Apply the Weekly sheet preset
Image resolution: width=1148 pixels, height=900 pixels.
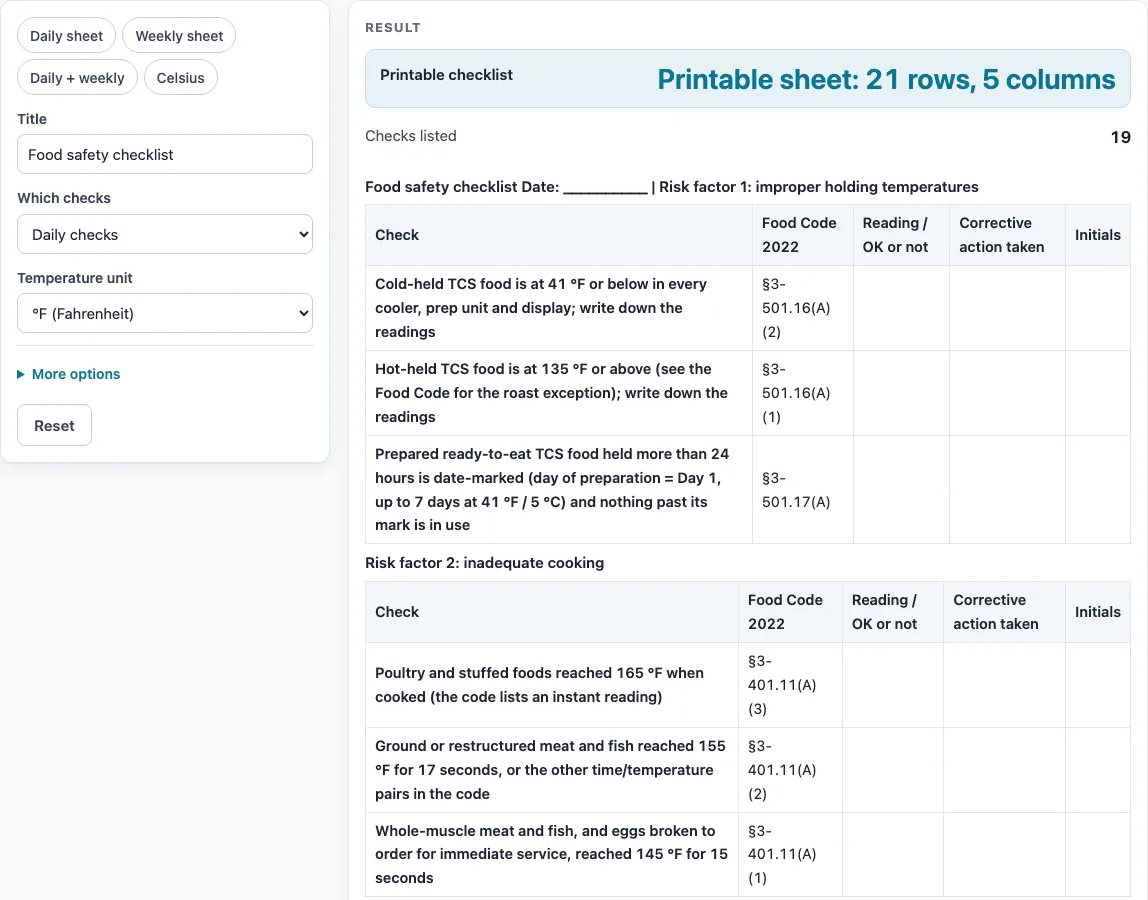[x=179, y=36]
